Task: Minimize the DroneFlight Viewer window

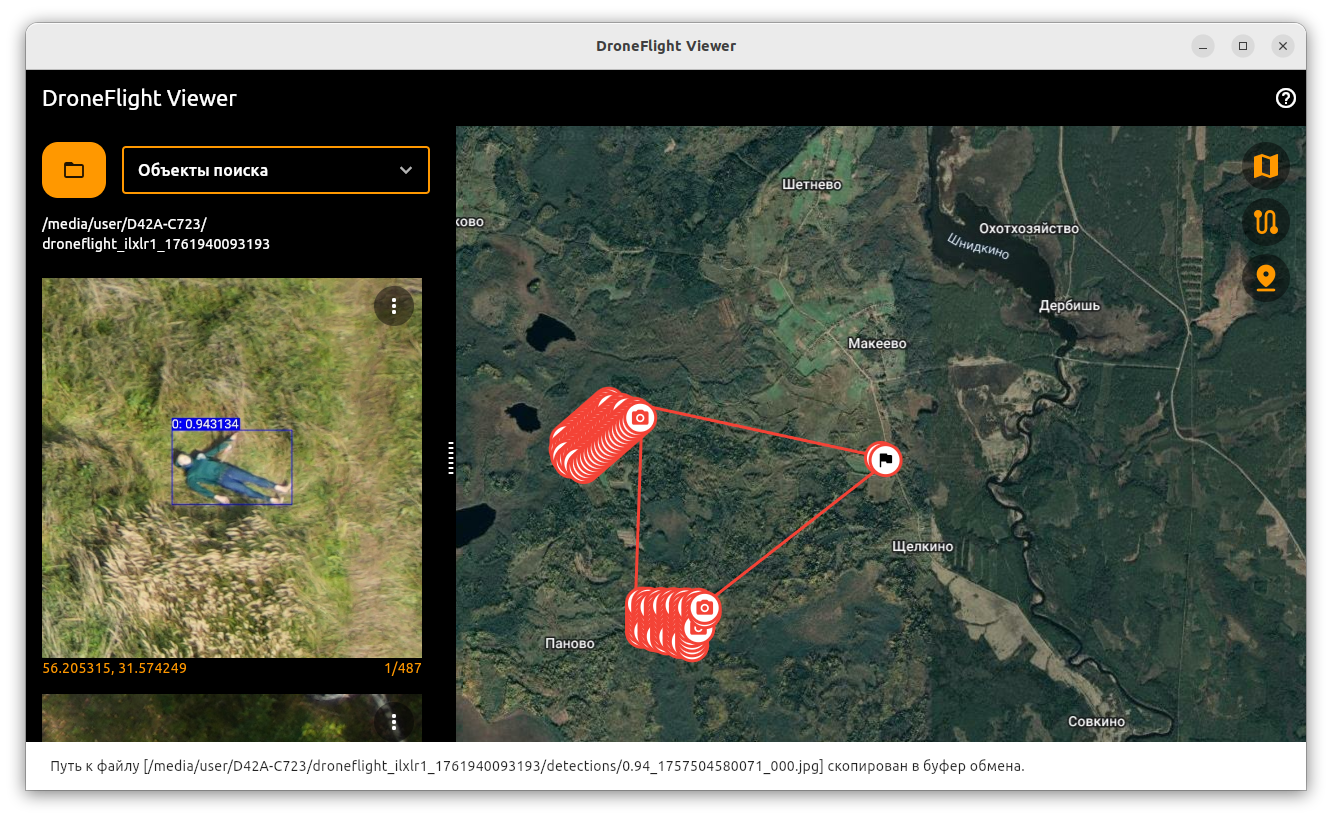Action: point(1203,46)
